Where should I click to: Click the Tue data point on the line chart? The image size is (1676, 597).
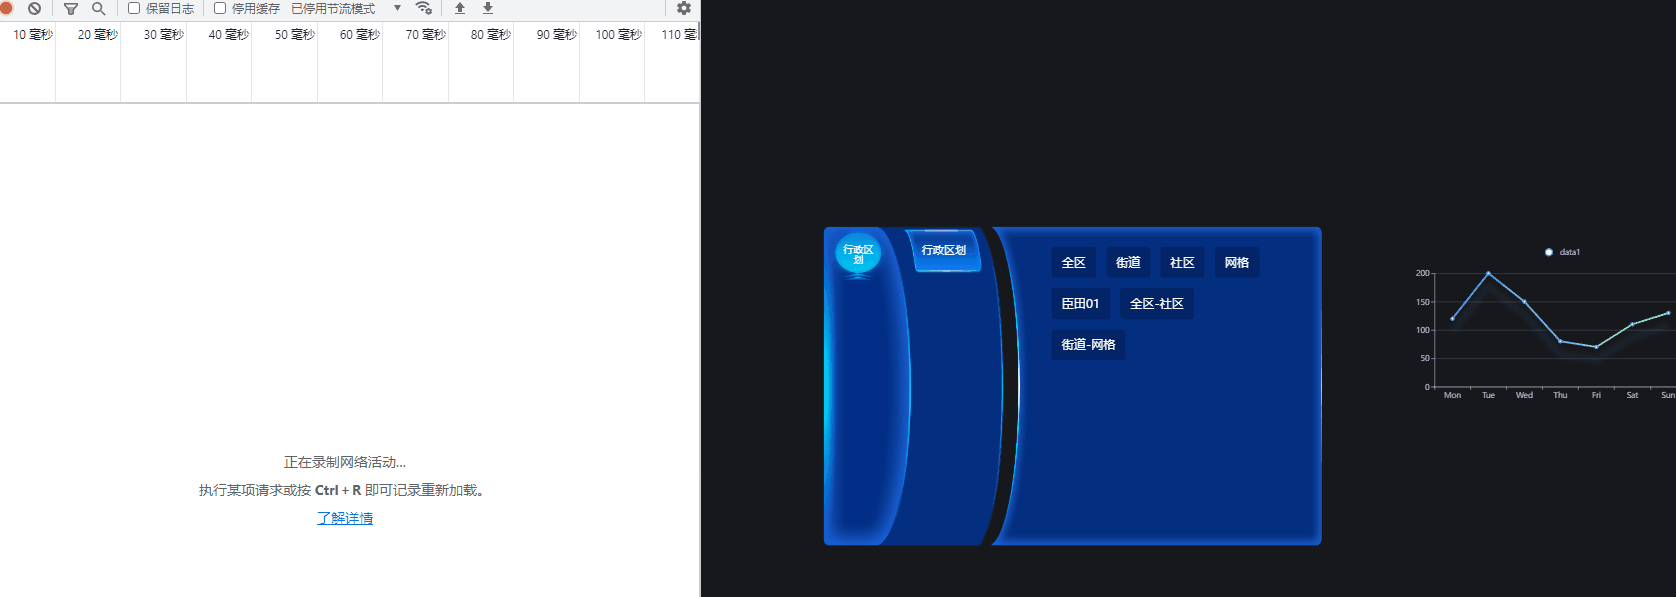pos(1488,273)
